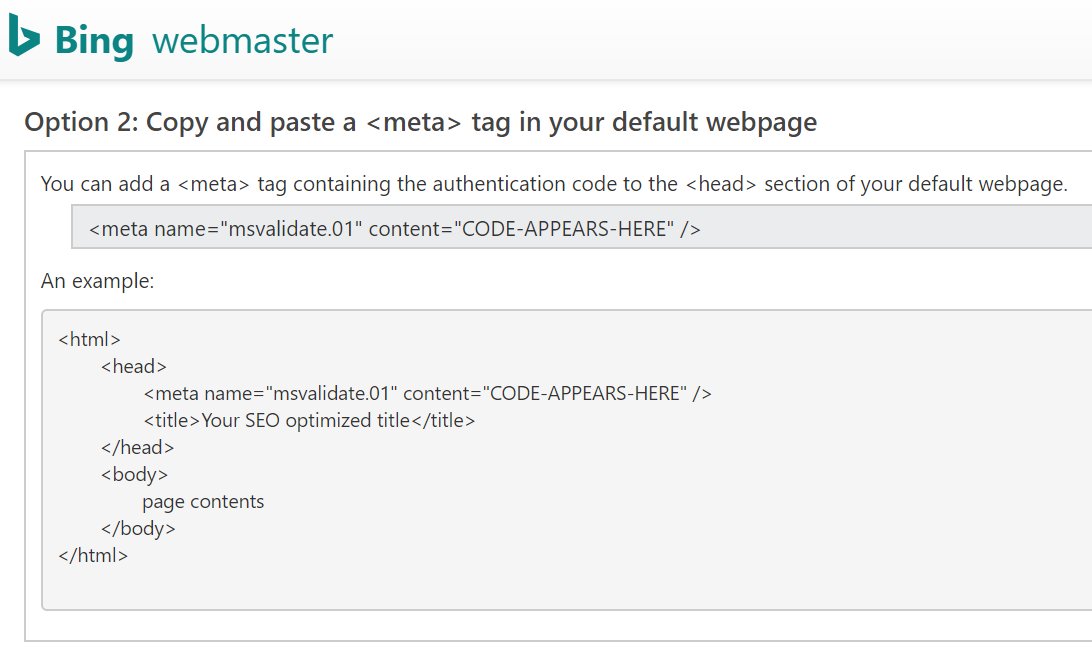Click the instruction sentence about the head section
Screen dimensions: 1092x656
(554, 185)
